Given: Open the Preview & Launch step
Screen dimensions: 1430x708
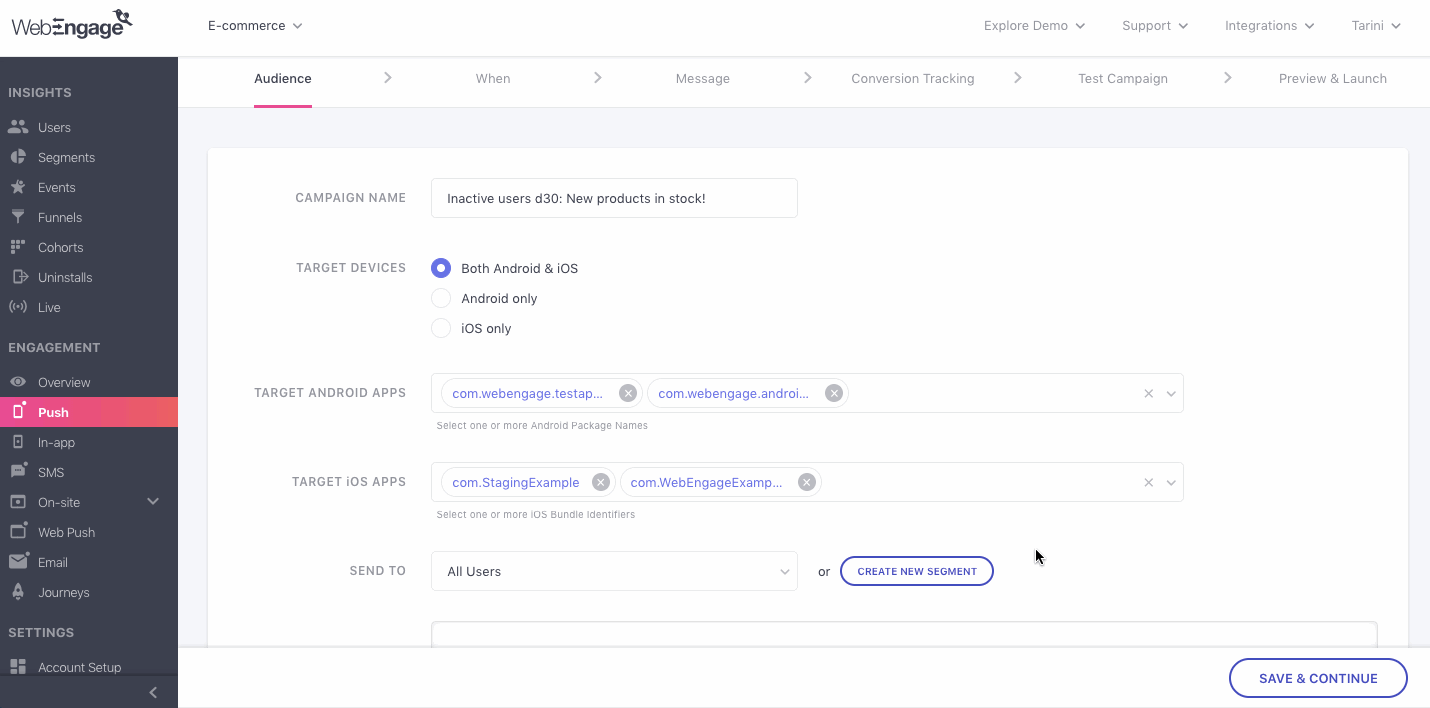Looking at the screenshot, I should 1333,79.
